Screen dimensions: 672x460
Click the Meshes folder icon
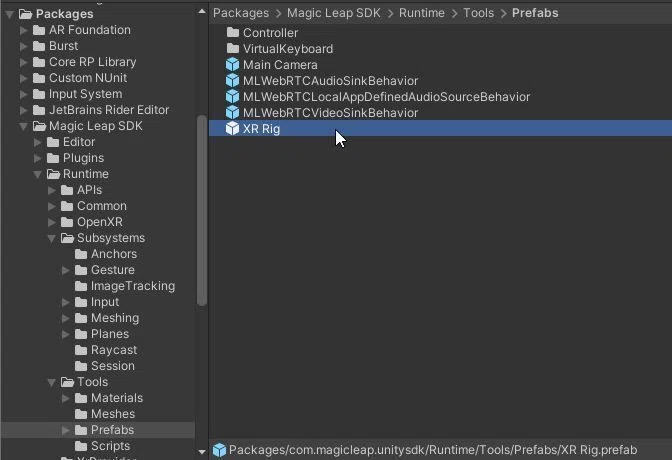click(x=81, y=414)
